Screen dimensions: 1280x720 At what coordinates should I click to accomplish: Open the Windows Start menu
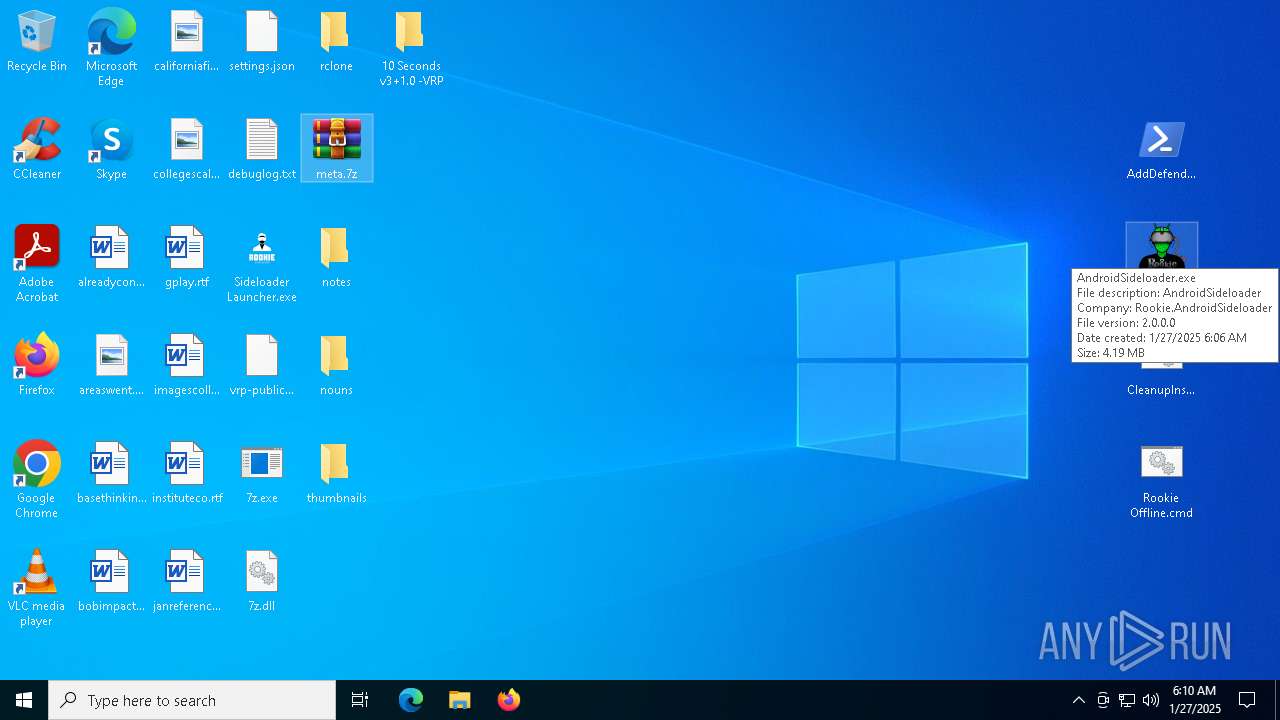[x=24, y=700]
